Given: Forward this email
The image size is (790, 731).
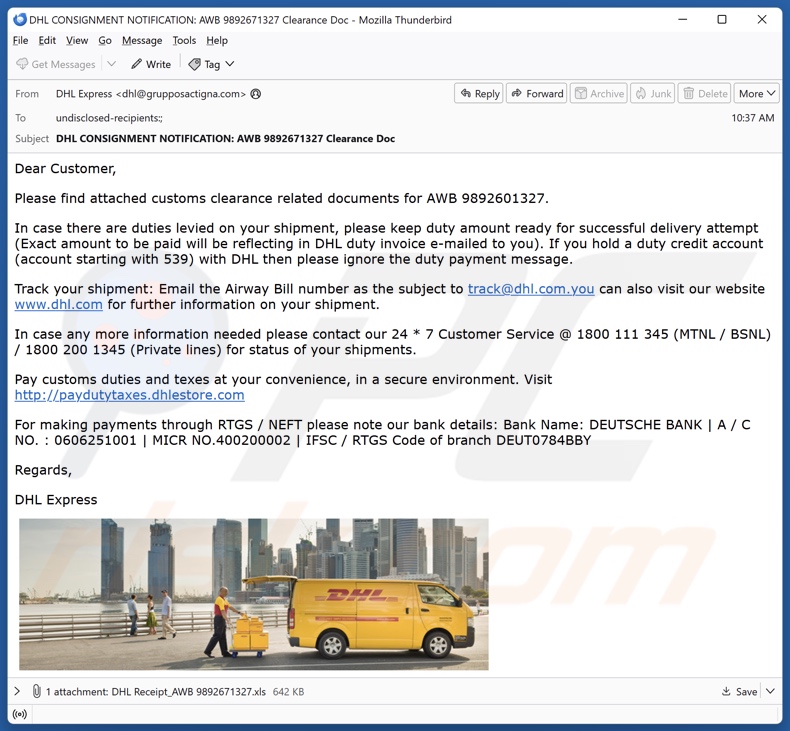Looking at the screenshot, I should point(537,93).
